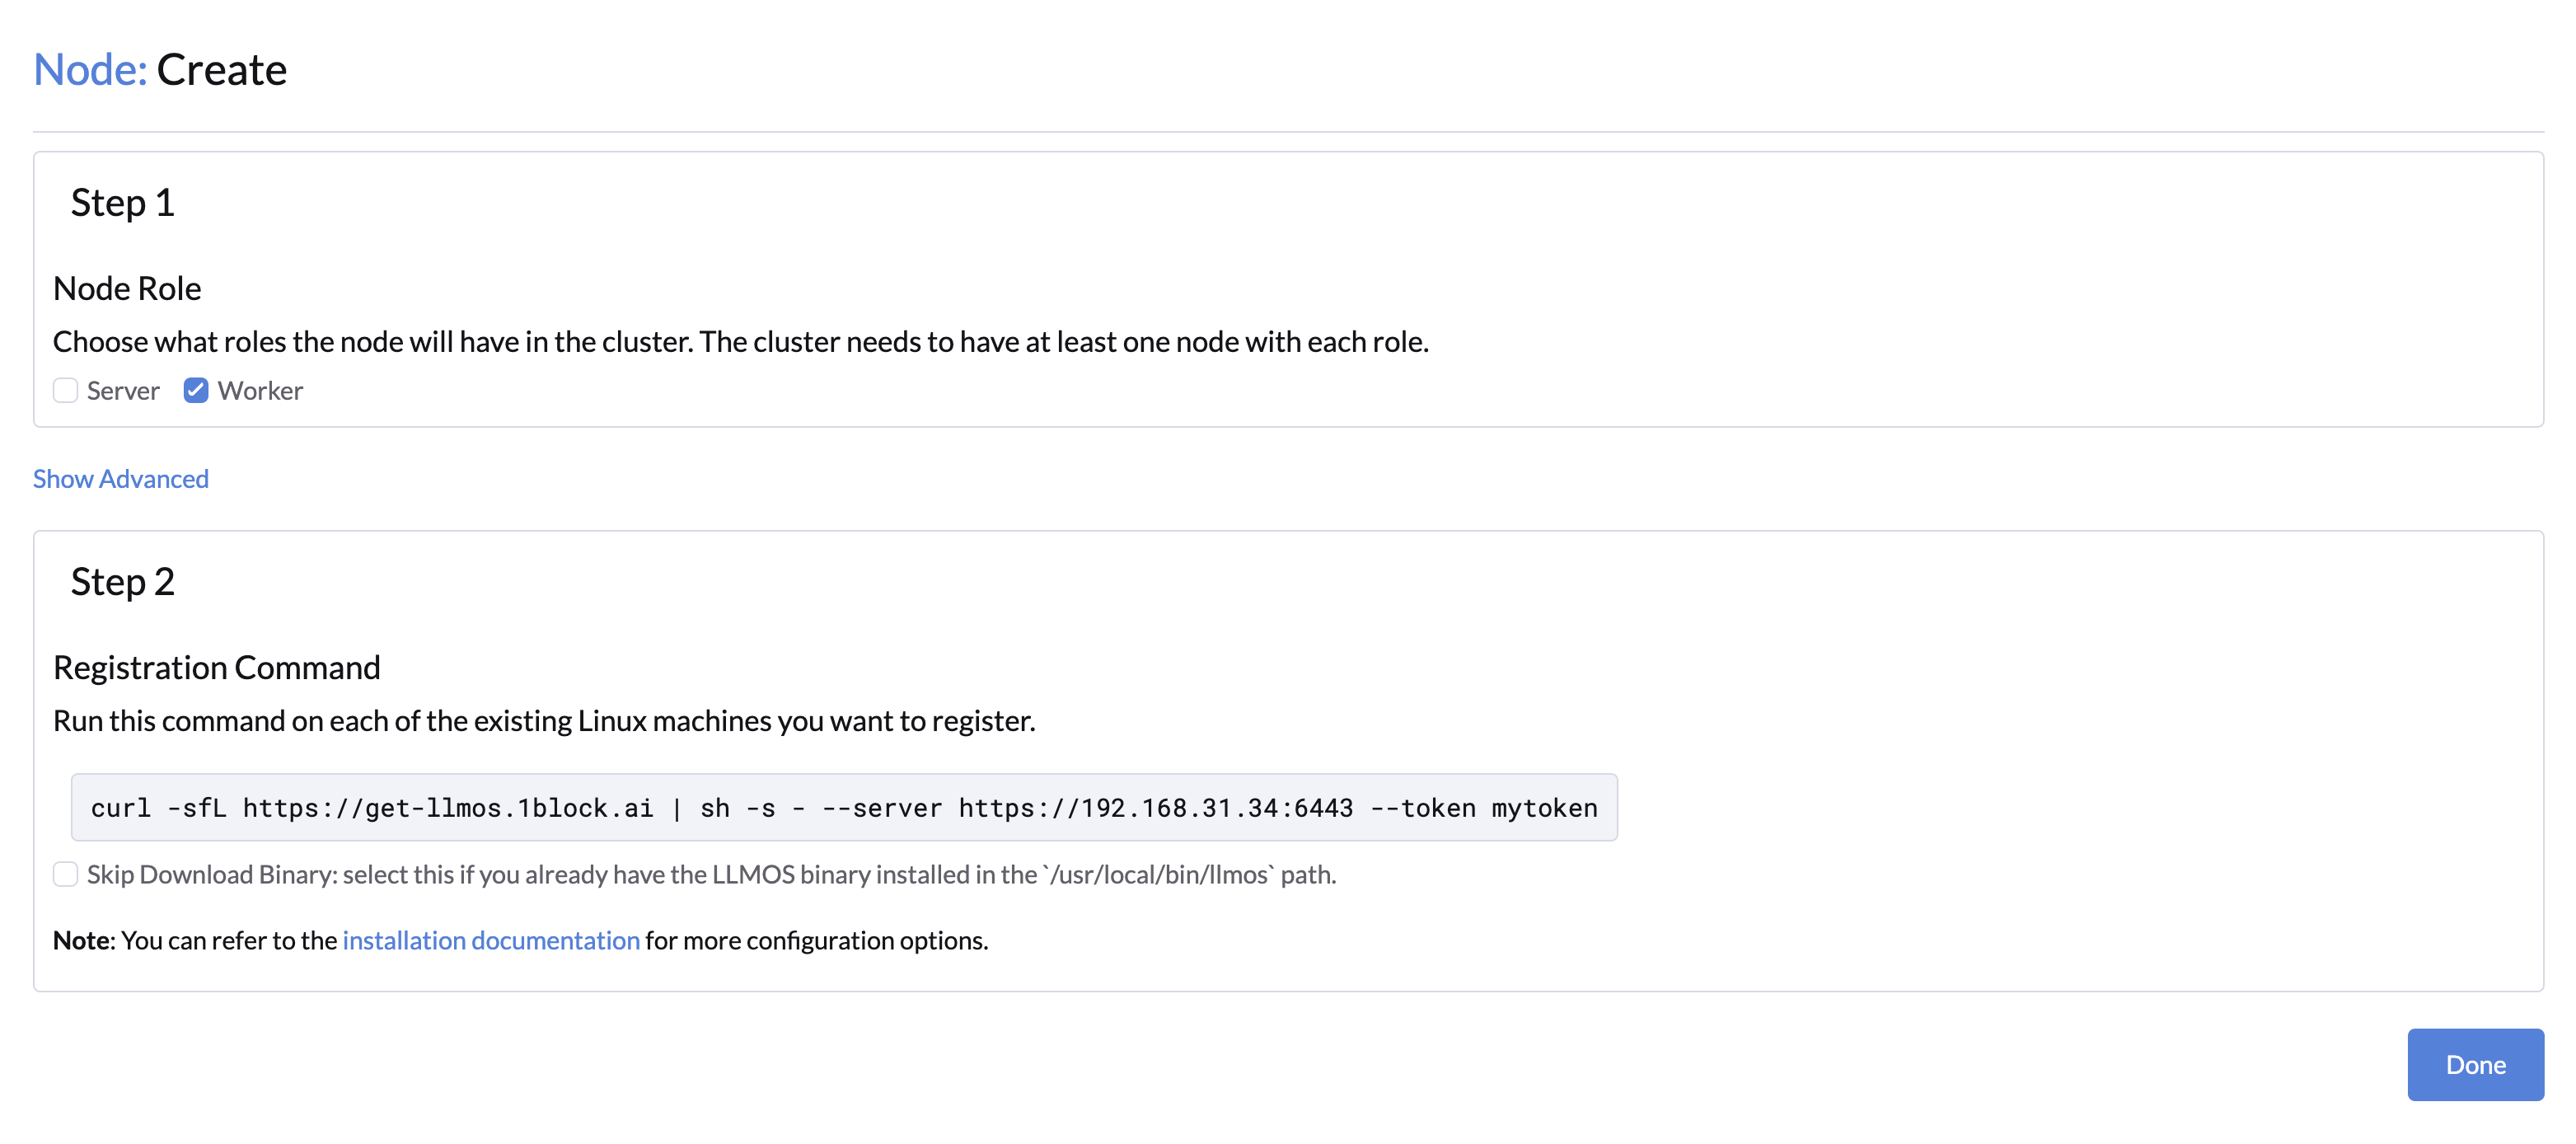
Task: Click the 'Server' checkbox label text
Action: [123, 391]
